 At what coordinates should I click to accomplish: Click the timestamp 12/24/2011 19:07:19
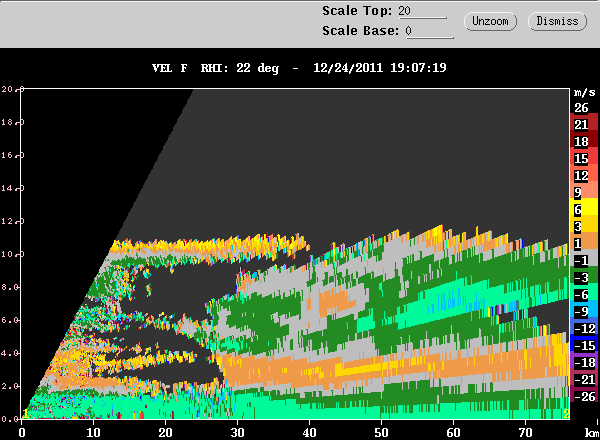click(380, 68)
